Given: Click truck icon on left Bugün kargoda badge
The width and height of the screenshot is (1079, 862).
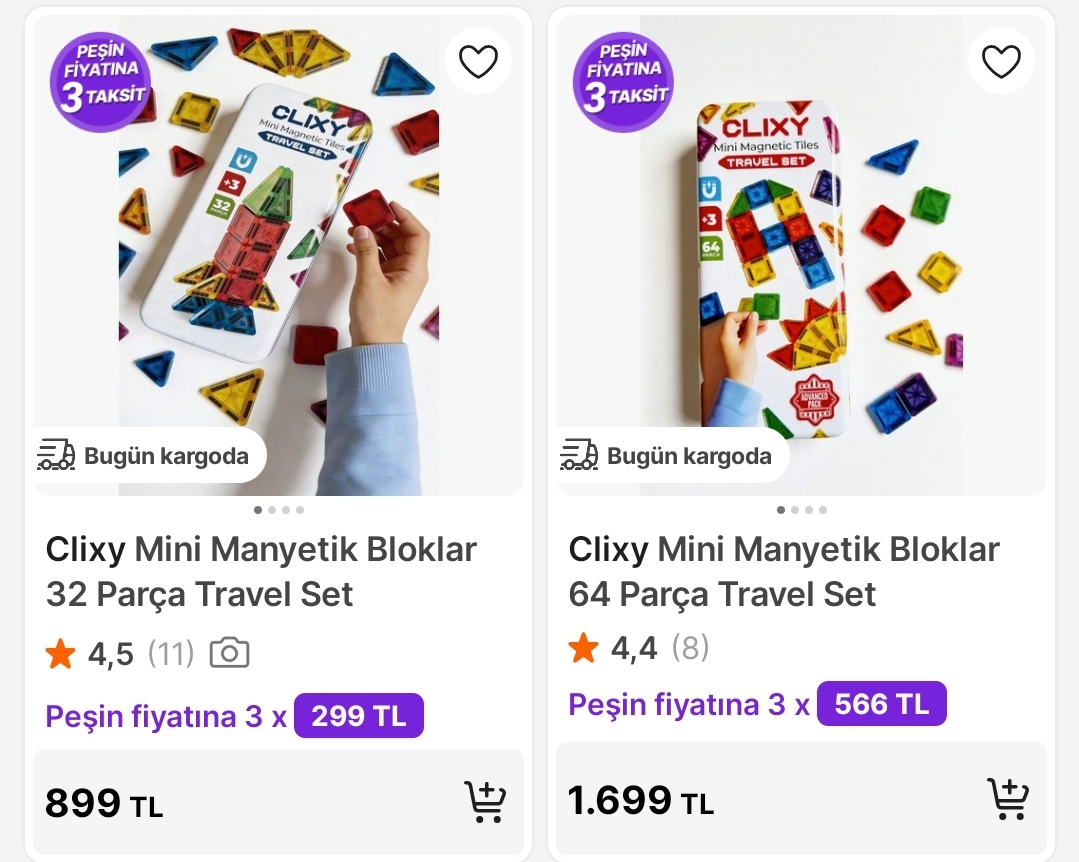Looking at the screenshot, I should 56,456.
